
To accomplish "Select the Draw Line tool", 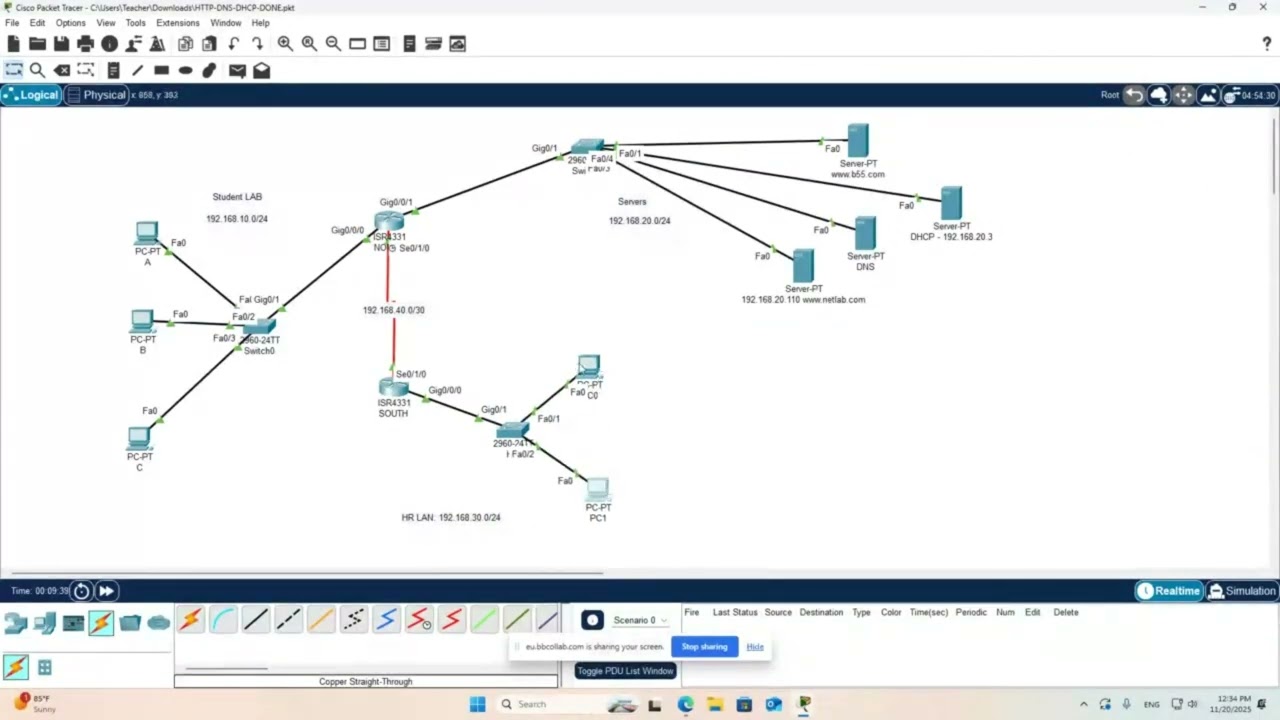I will 137,70.
